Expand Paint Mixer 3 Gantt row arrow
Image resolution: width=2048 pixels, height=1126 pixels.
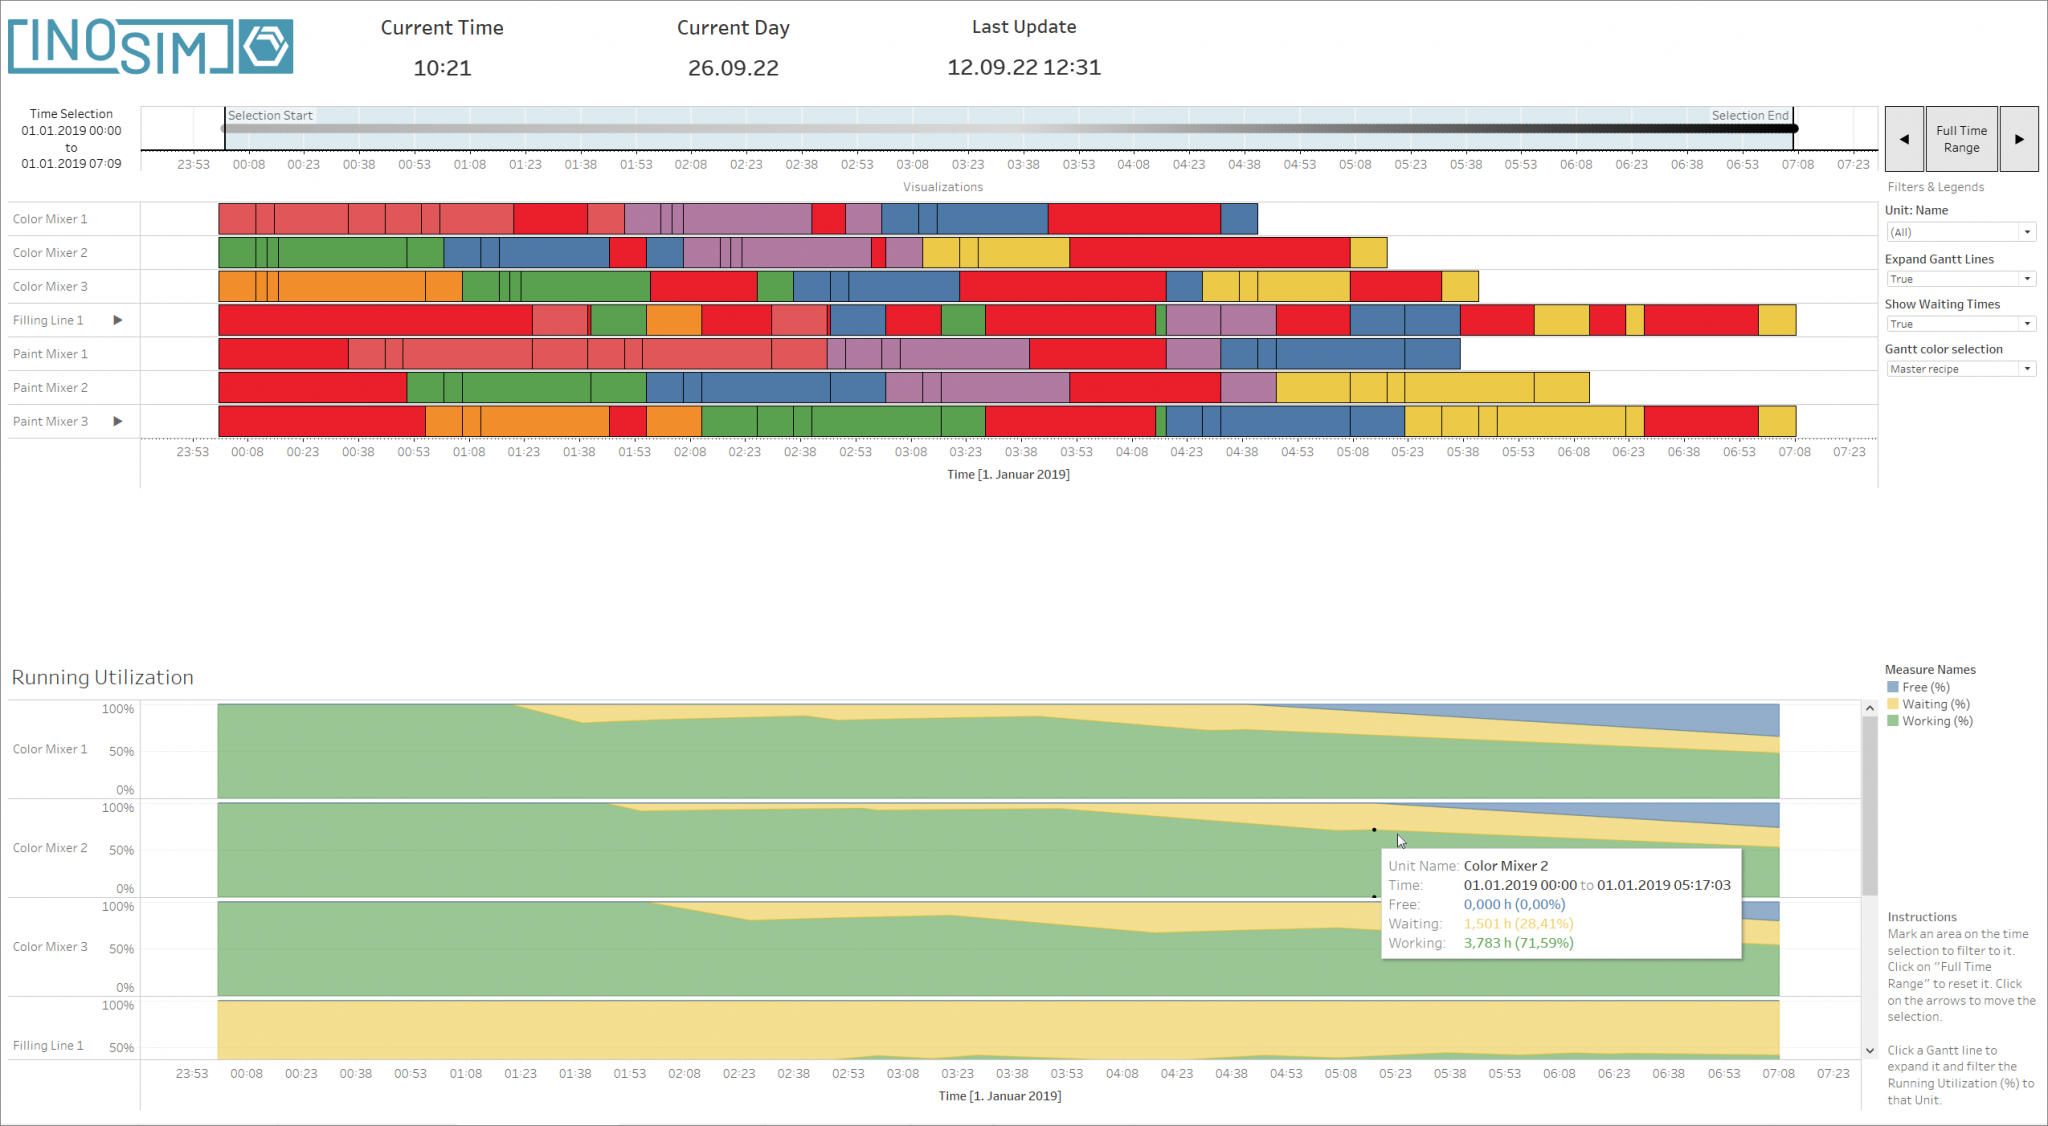pos(118,421)
